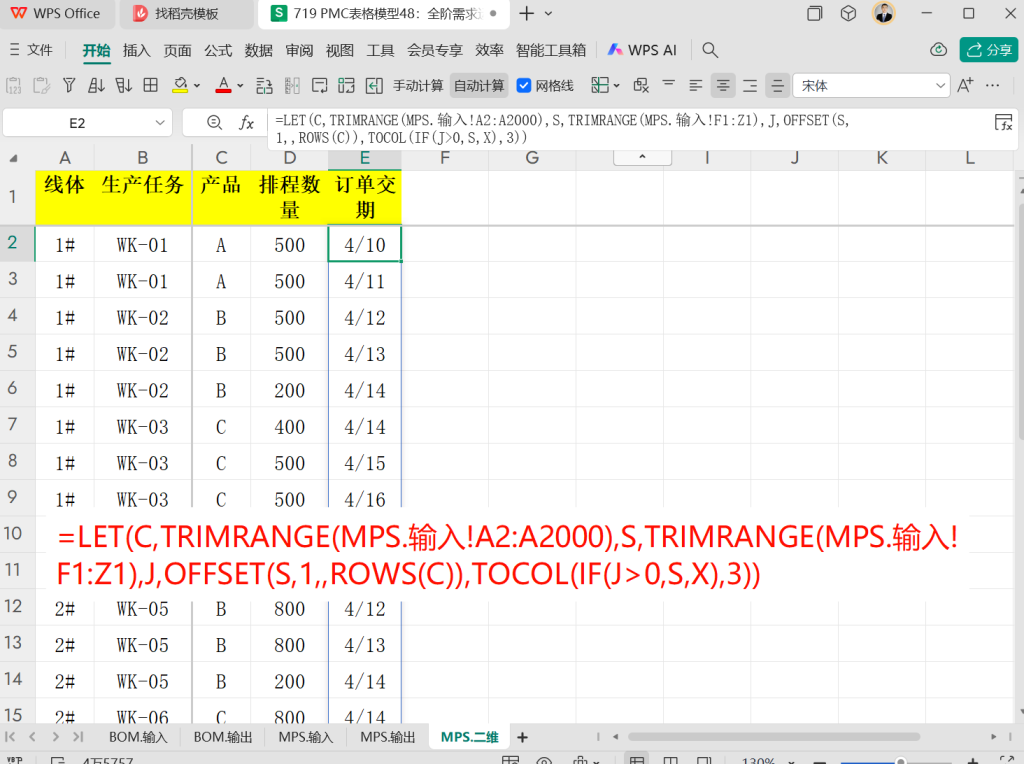Increase font size with A+ icon

tap(965, 86)
